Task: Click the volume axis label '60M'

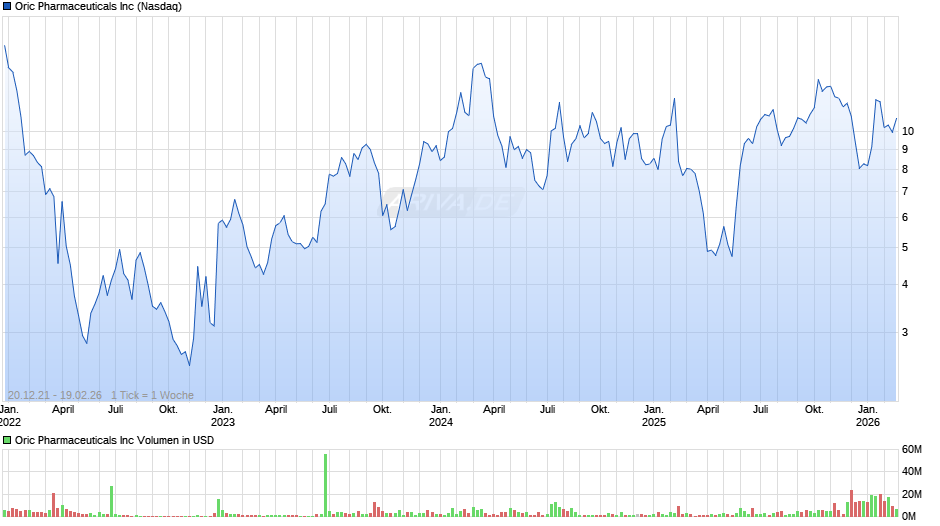Action: click(x=911, y=450)
